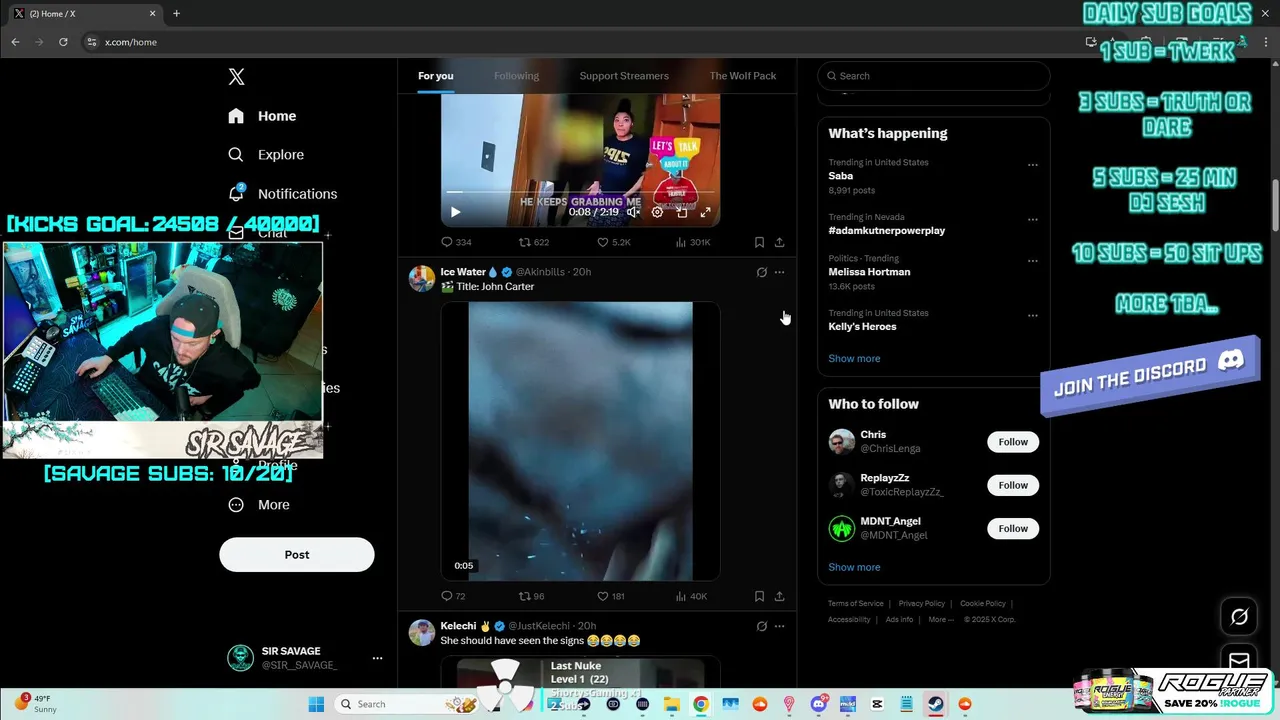Screen dimensions: 1280x720
Task: Open top video playback settings gear
Action: coord(657,212)
